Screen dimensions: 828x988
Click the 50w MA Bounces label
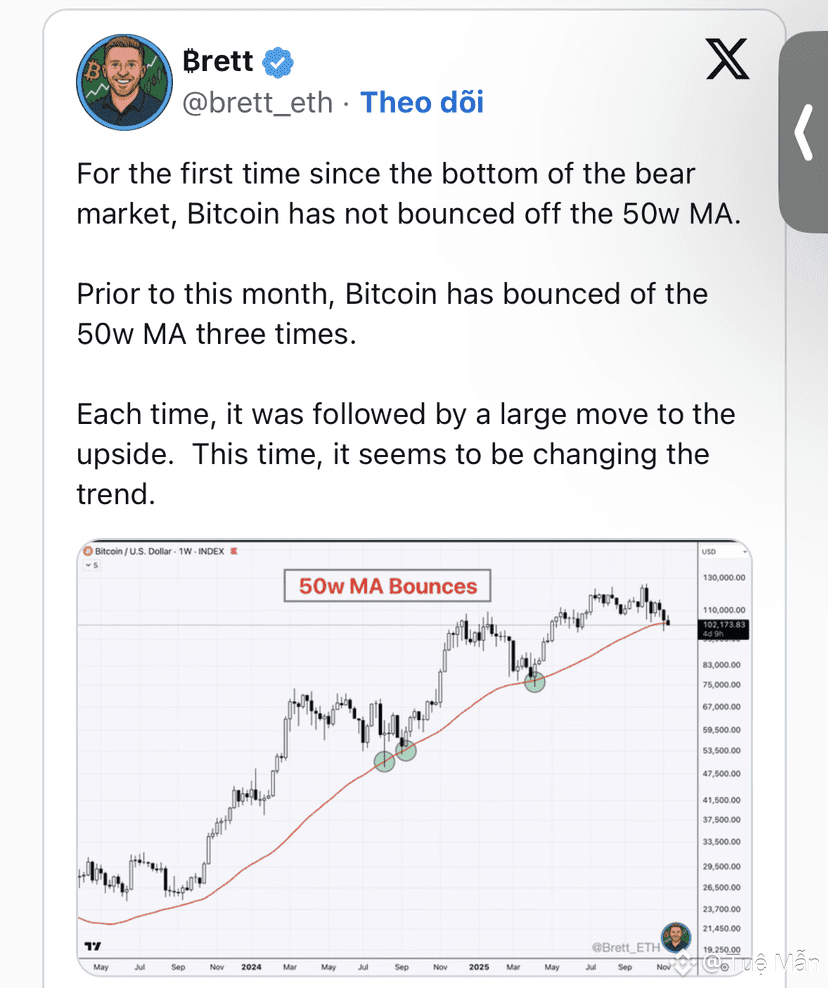(388, 586)
